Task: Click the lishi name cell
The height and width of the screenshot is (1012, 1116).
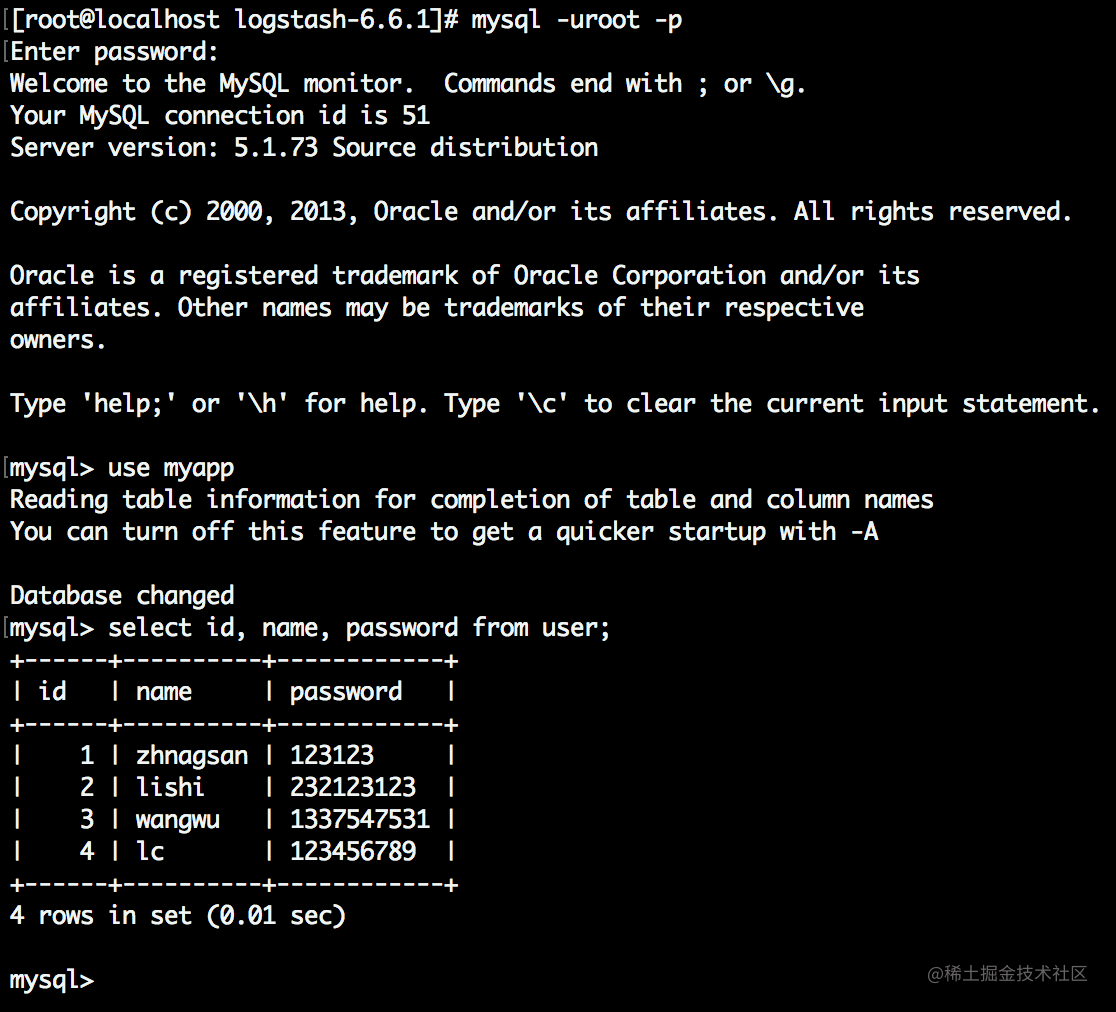Action: coord(170,787)
